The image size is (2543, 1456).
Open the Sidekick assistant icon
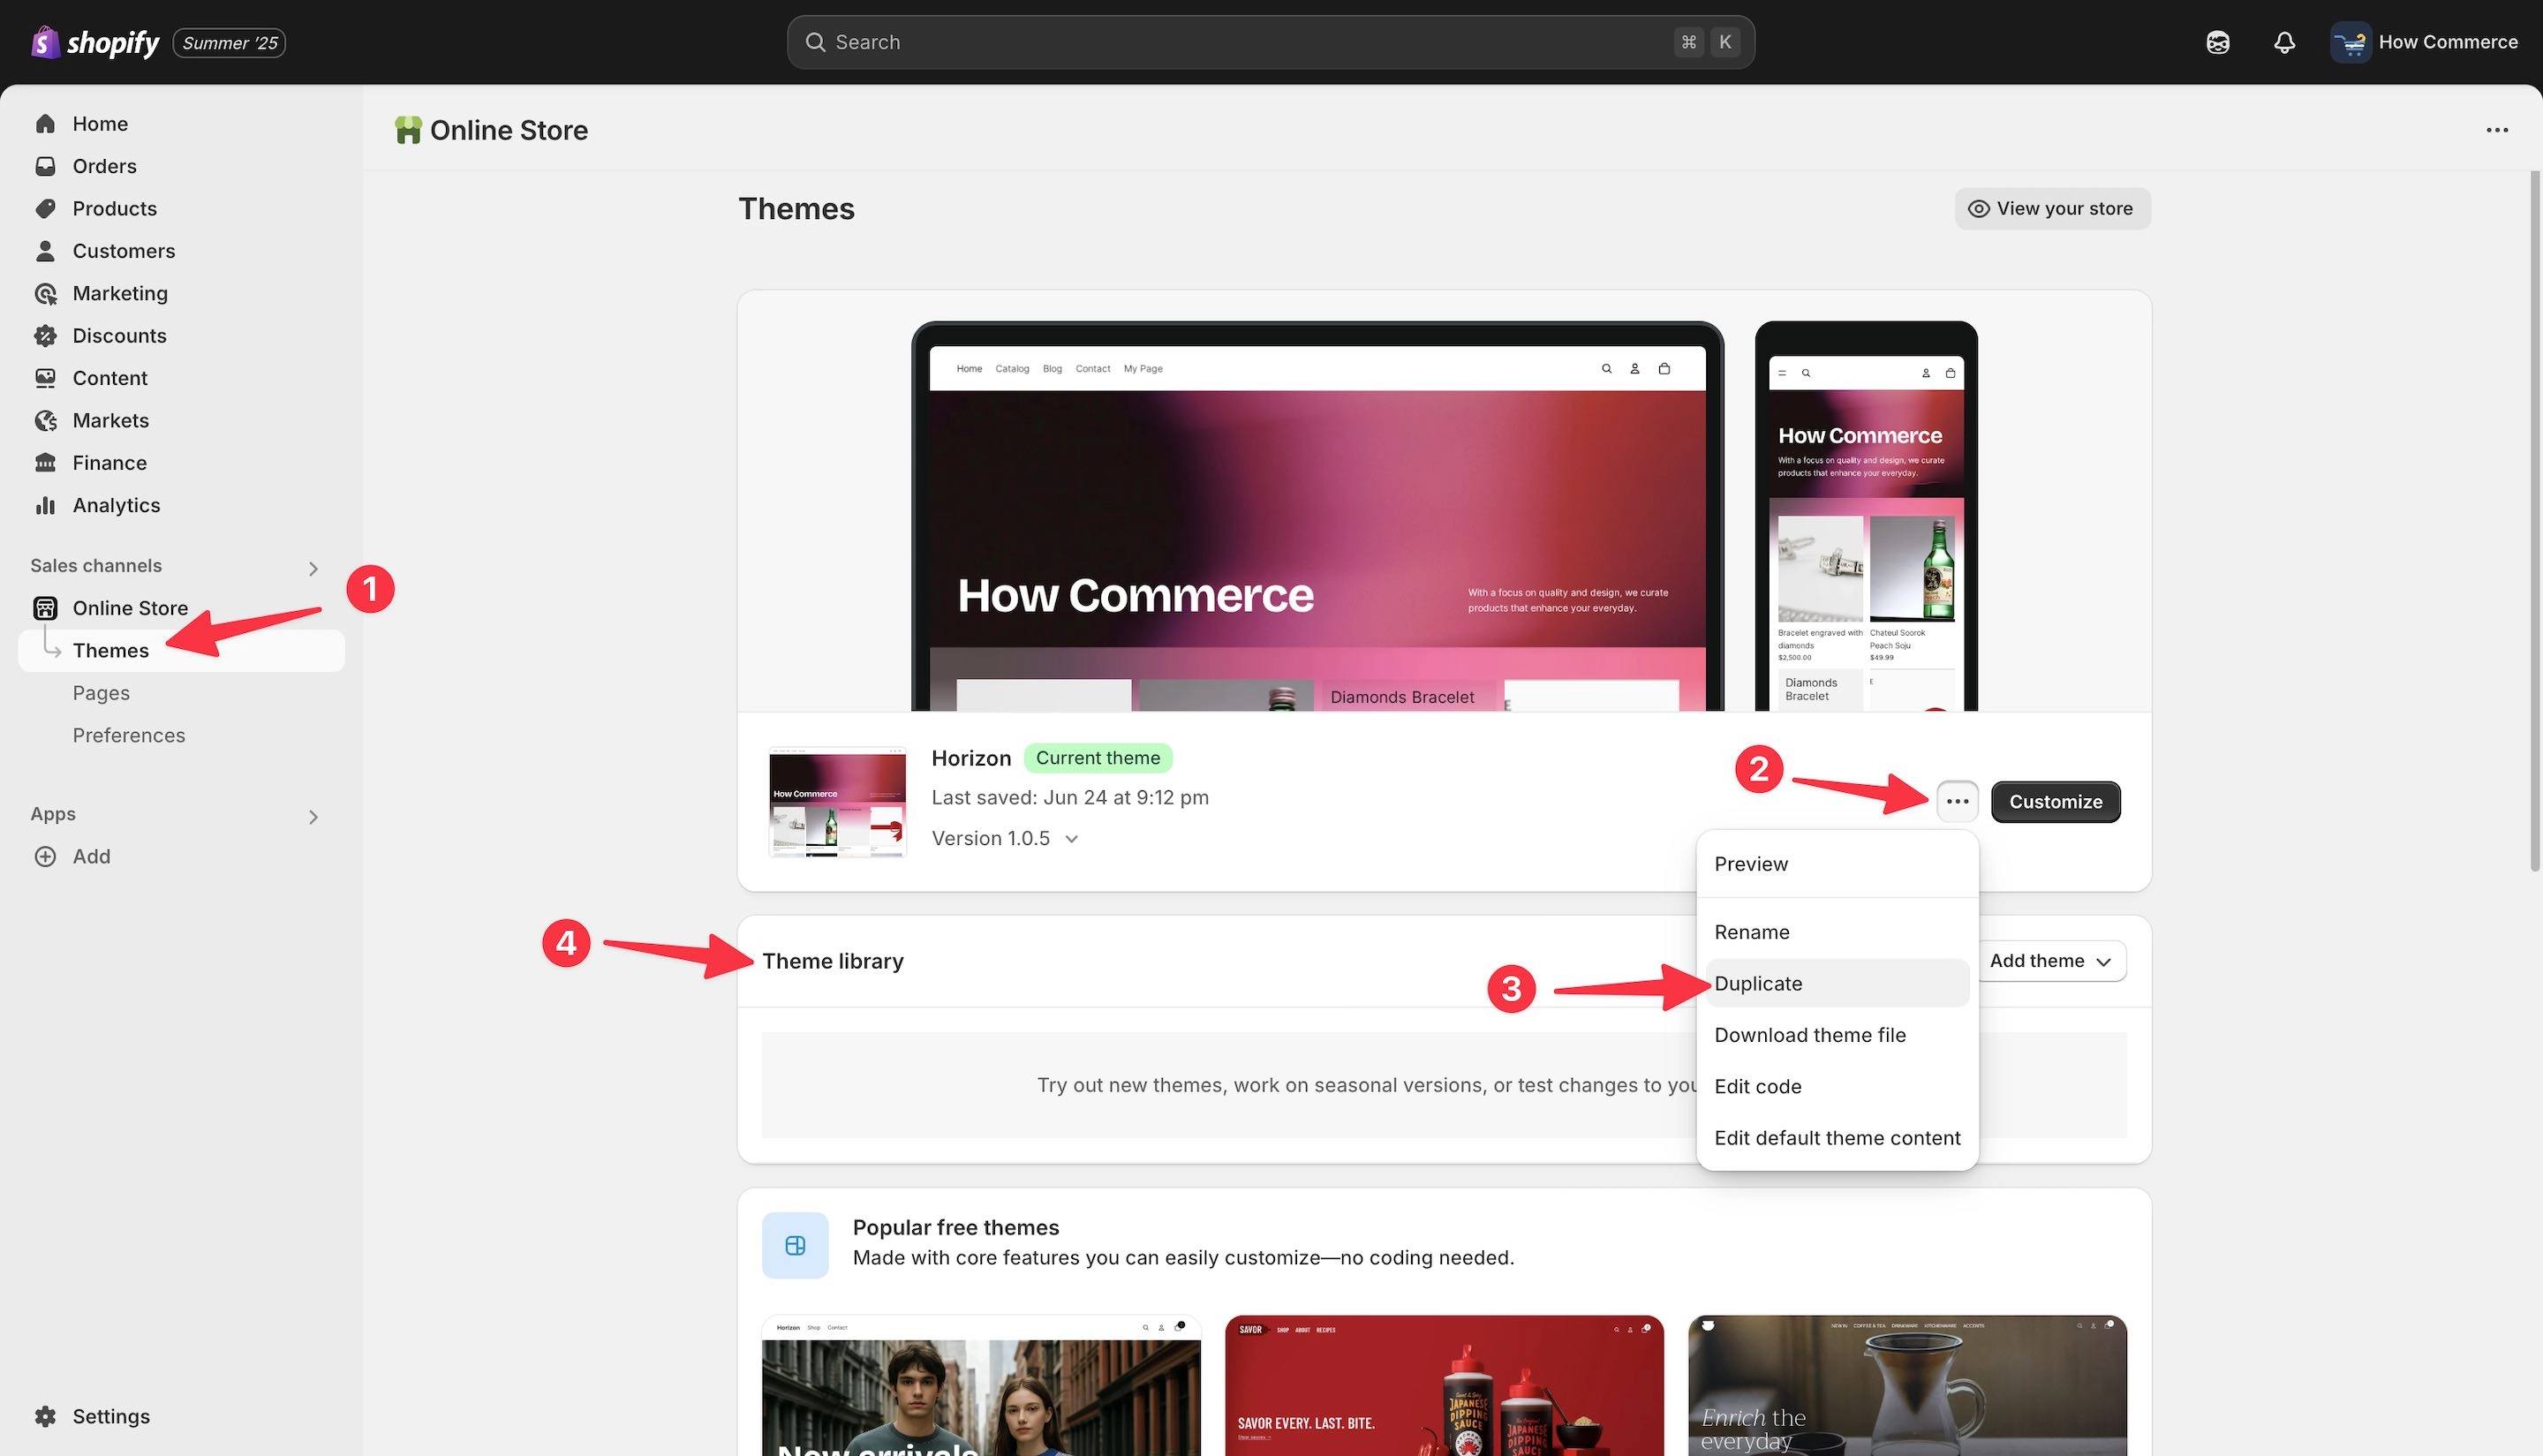pos(2217,42)
